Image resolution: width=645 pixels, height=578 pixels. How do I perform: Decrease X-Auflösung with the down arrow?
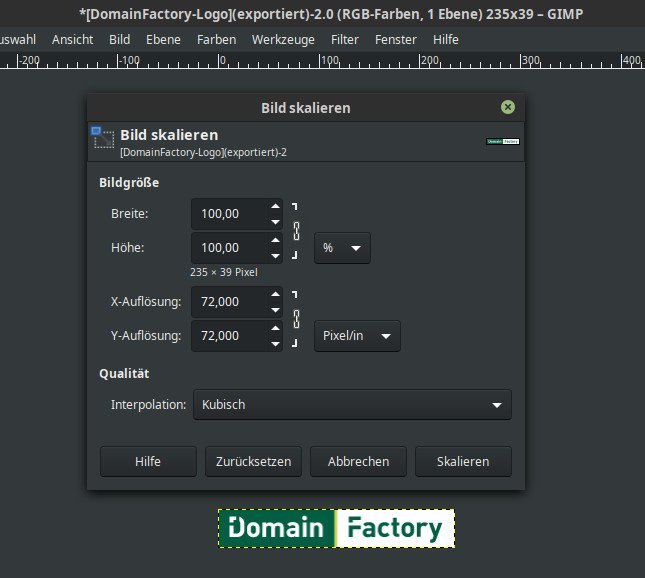(x=276, y=310)
